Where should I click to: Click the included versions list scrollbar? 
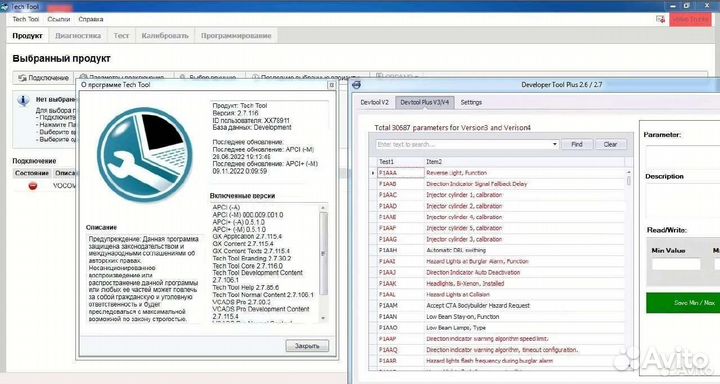[x=323, y=254]
